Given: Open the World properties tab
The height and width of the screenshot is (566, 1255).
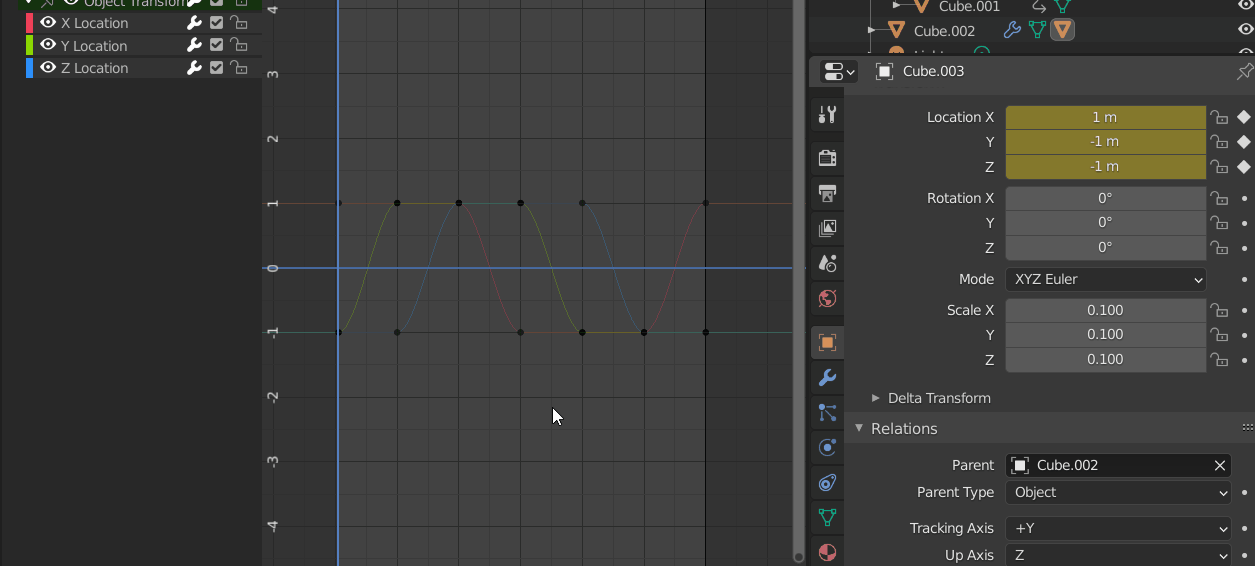Looking at the screenshot, I should (827, 298).
